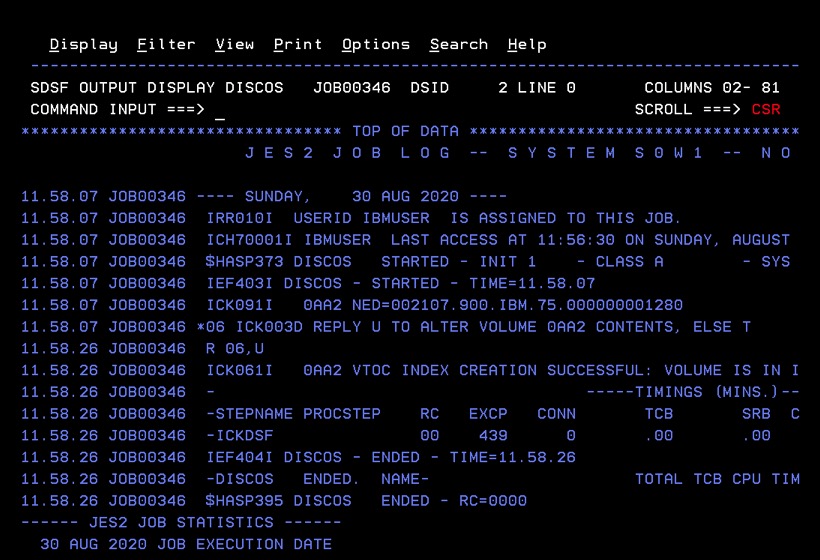Image resolution: width=820 pixels, height=560 pixels.
Task: Select the $HASP395 DISCOS ENDED RC=0000 line
Action: [274, 501]
